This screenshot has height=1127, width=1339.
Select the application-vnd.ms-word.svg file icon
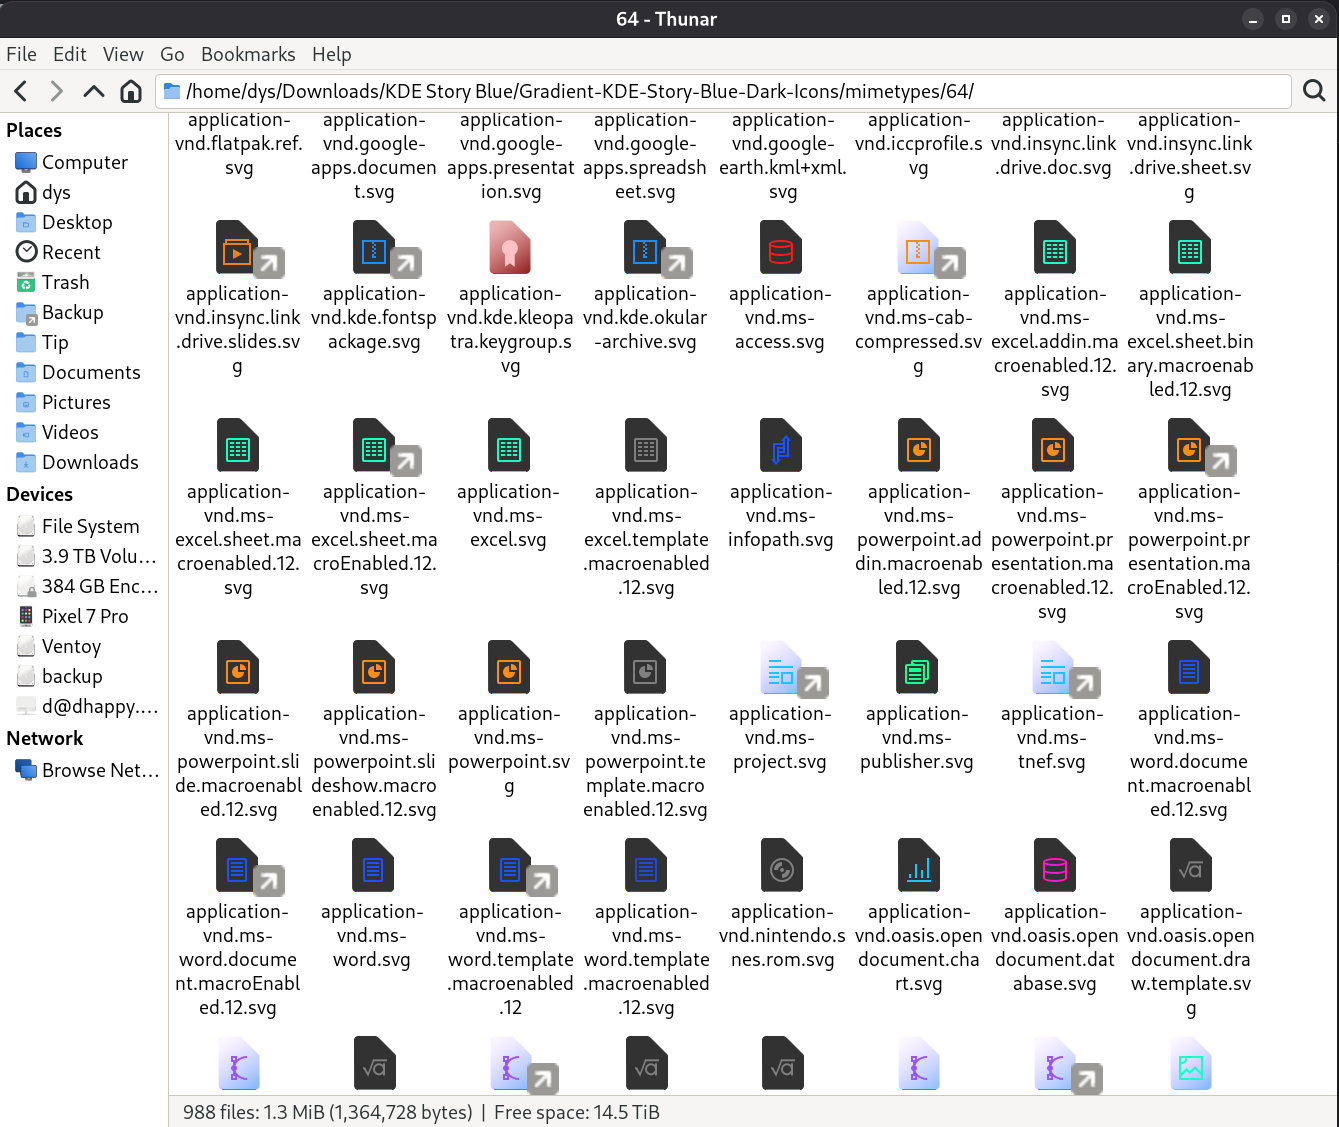coord(372,865)
